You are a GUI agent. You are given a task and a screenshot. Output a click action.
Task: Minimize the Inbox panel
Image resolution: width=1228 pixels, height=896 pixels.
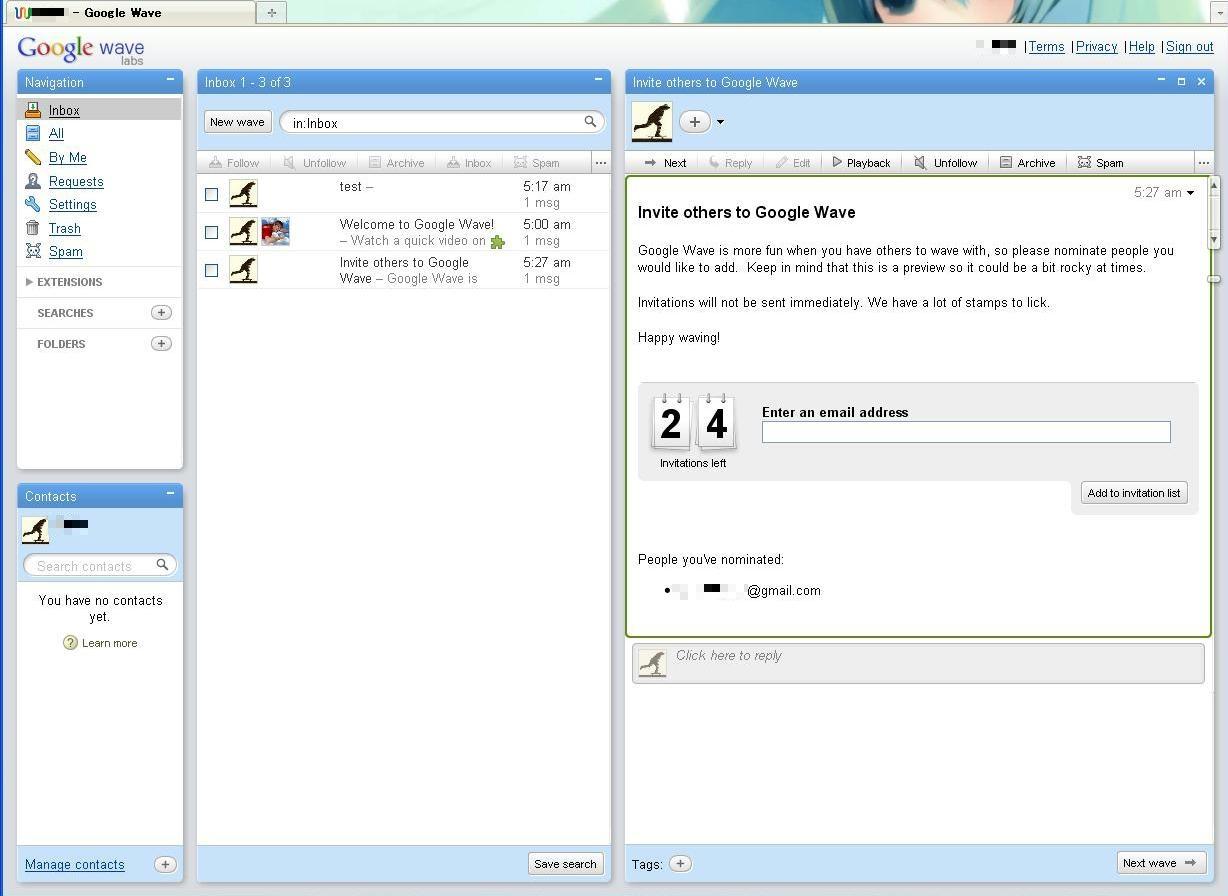click(598, 80)
